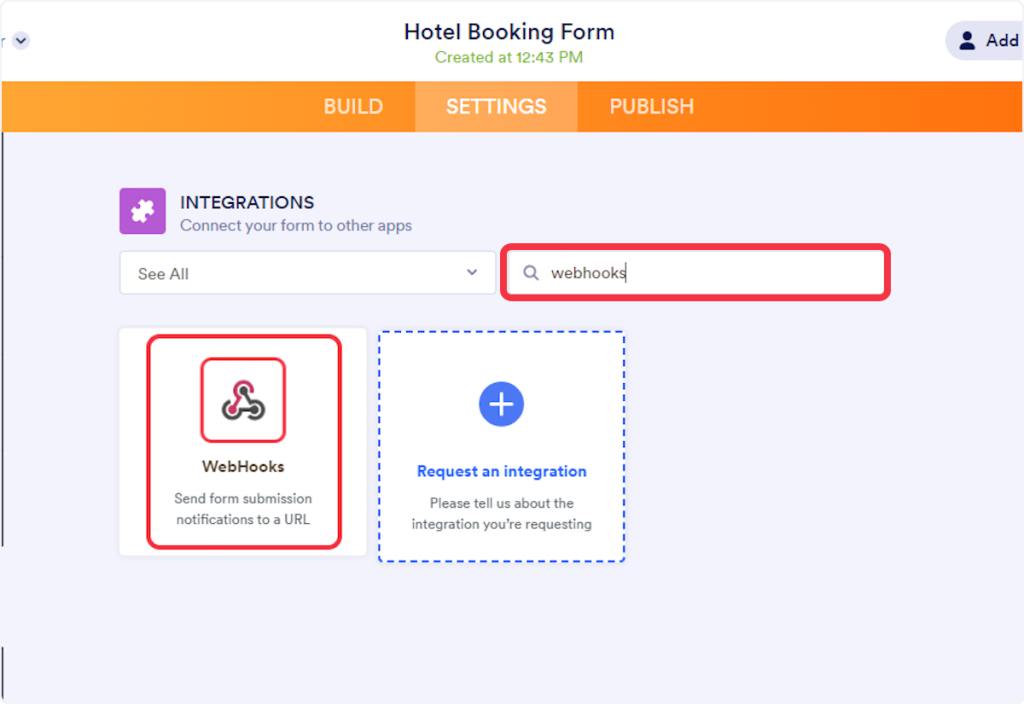1024x704 pixels.
Task: Click WebHooks 'Send form submission notifications' description
Action: tap(243, 508)
